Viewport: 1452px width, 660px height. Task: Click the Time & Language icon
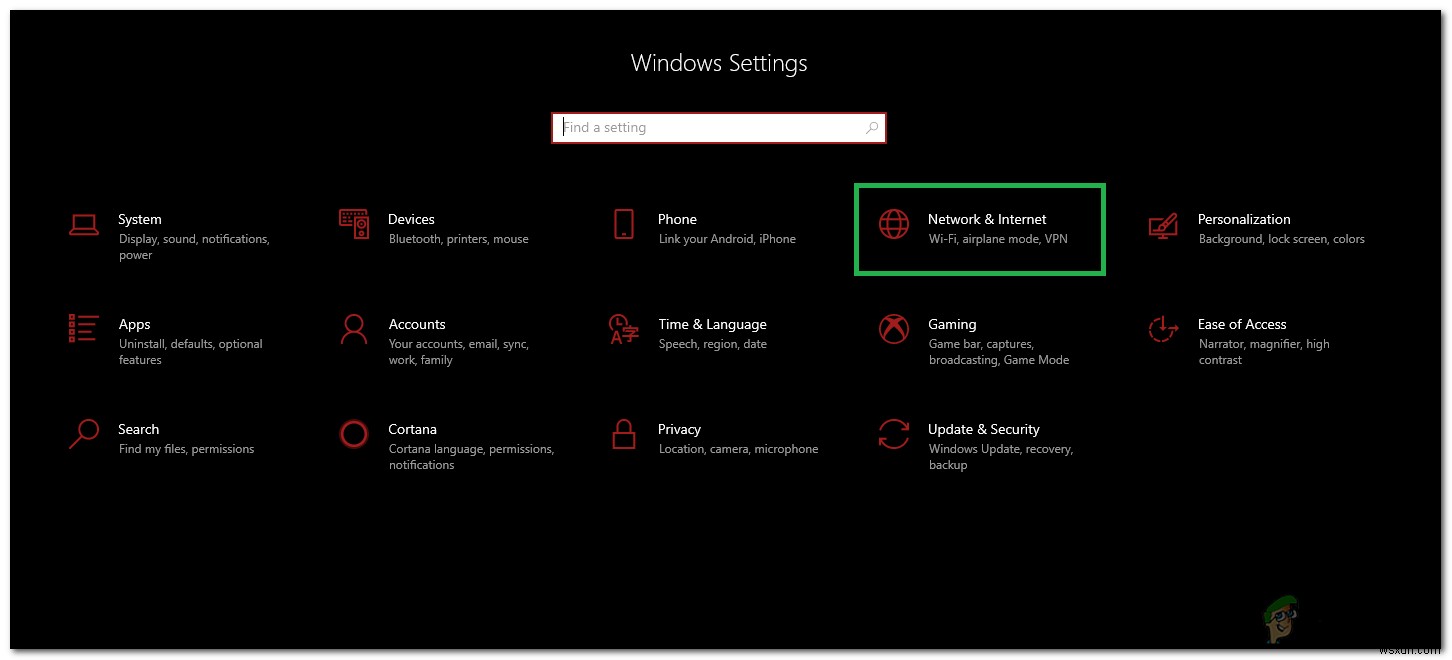pyautogui.click(x=624, y=331)
